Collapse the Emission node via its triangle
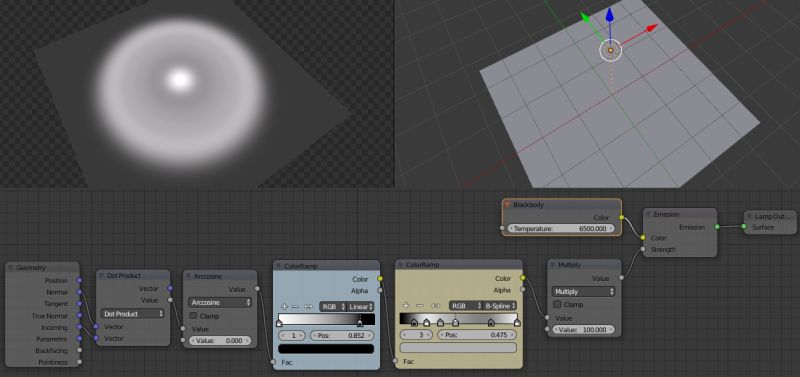The width and height of the screenshot is (800, 377). [x=648, y=214]
